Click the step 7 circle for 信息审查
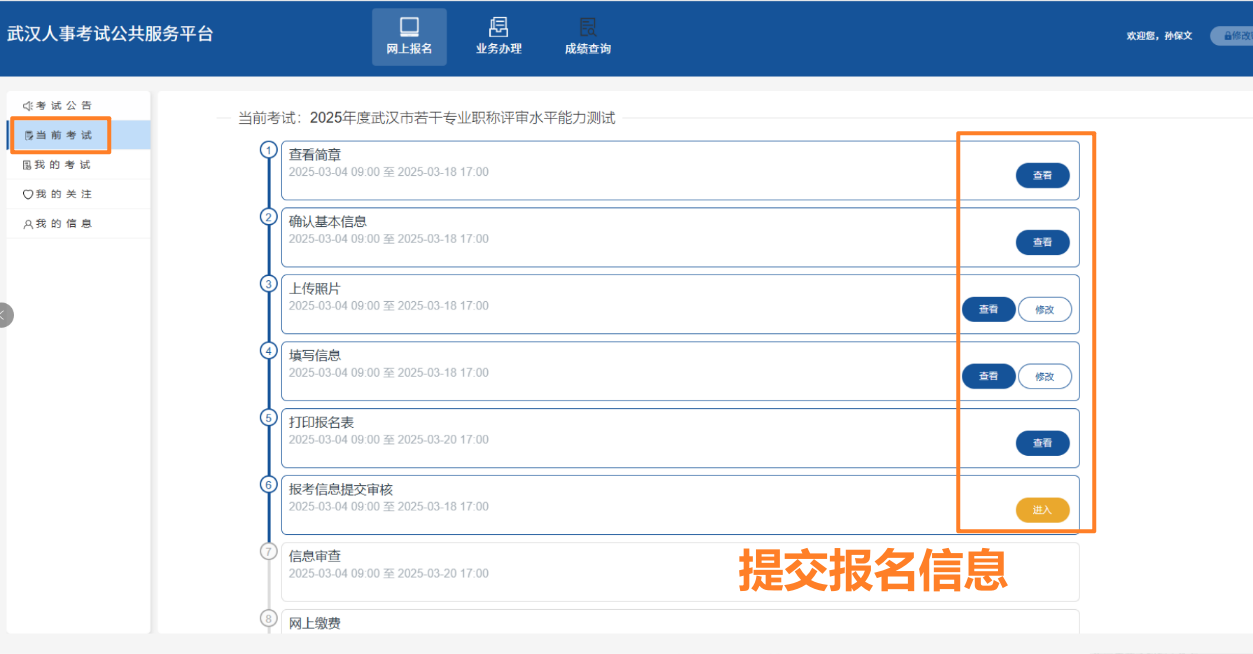This screenshot has height=654, width=1253. pyautogui.click(x=268, y=549)
